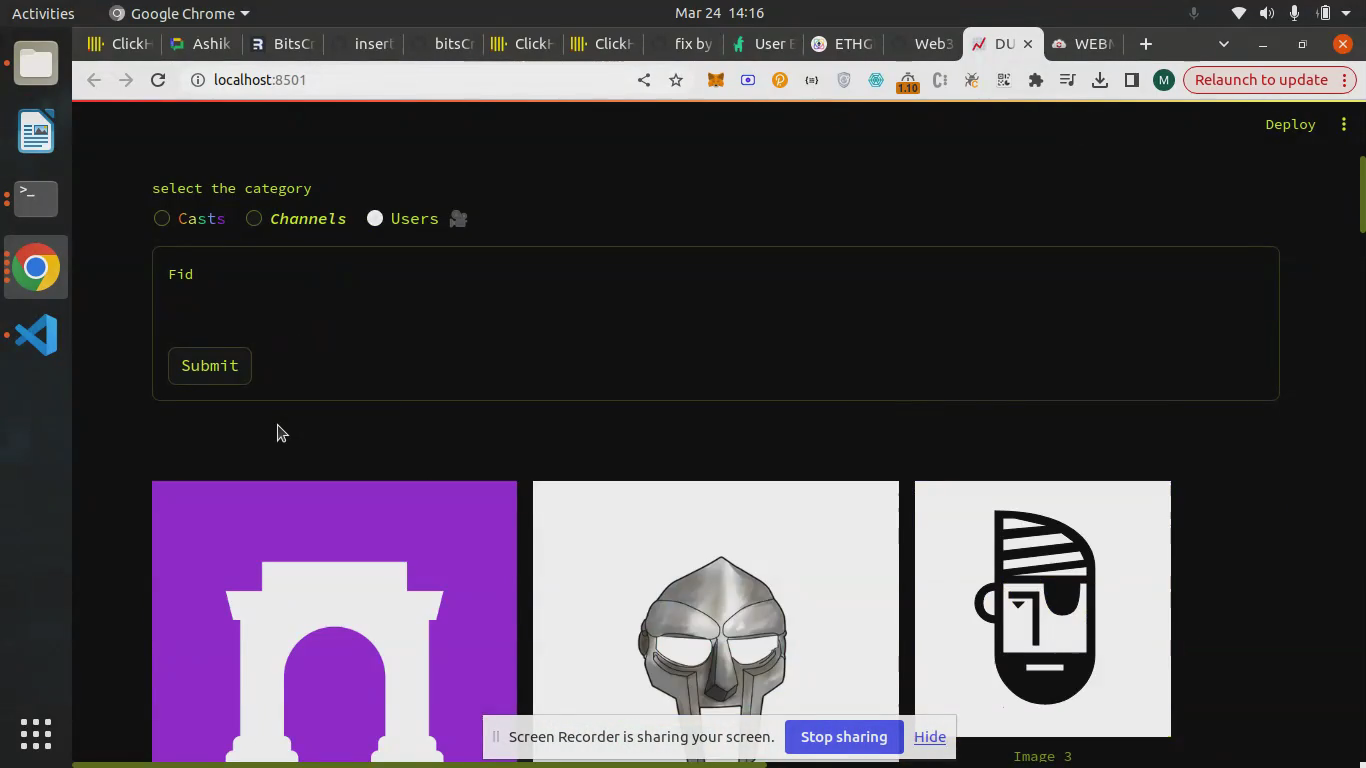Launch LibreOffice Writer from dock
Image resolution: width=1366 pixels, height=768 pixels.
pos(36,131)
